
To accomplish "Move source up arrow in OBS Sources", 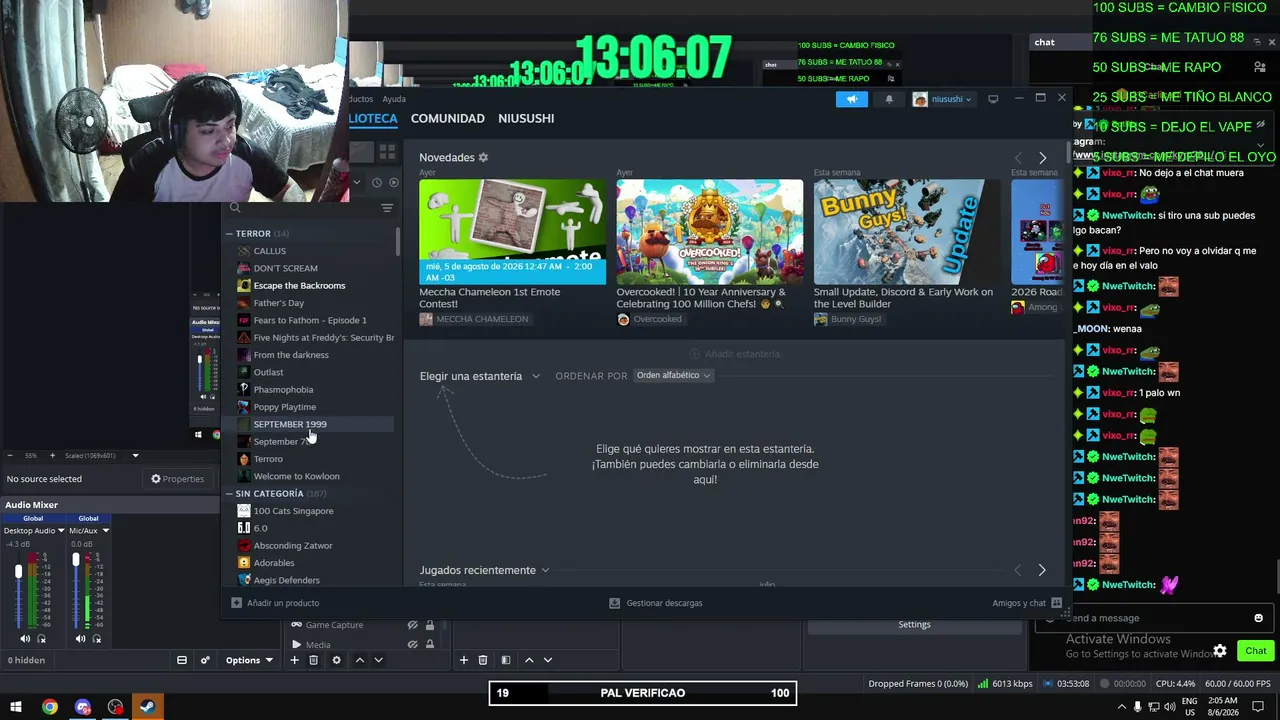I will 360,660.
